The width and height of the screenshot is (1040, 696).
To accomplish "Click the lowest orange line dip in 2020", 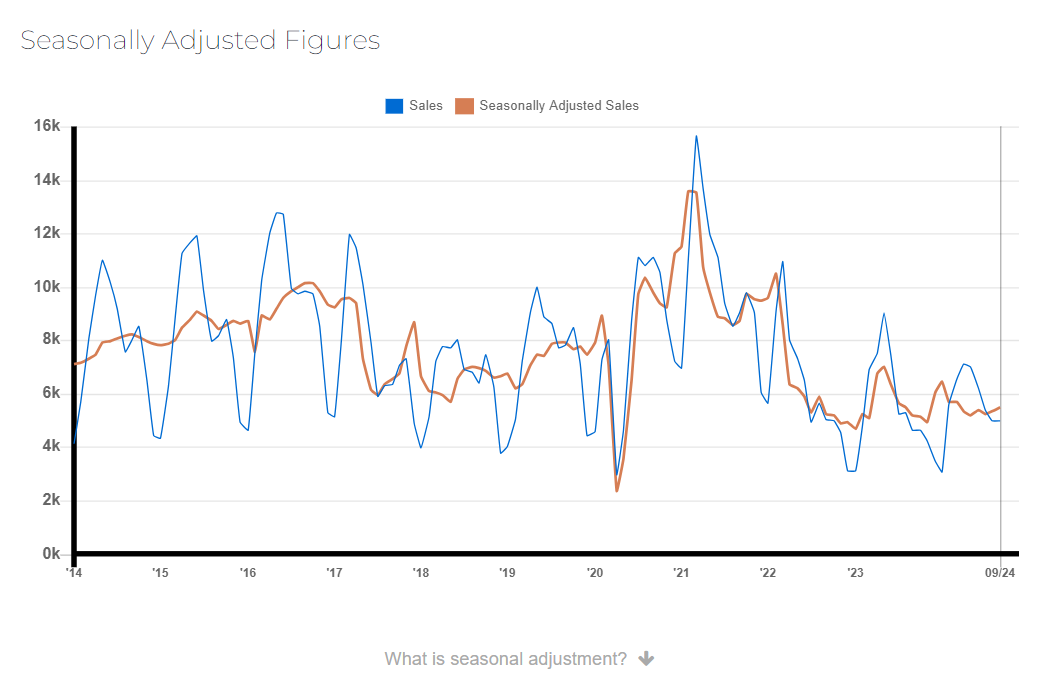I will [617, 490].
